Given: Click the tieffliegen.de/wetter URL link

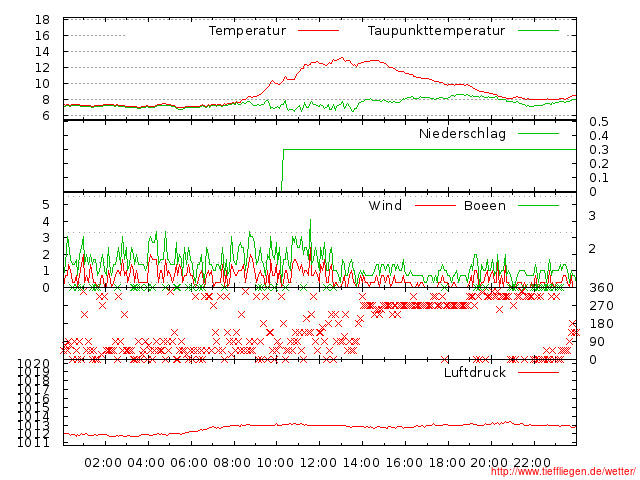Looking at the screenshot, I should [563, 471].
